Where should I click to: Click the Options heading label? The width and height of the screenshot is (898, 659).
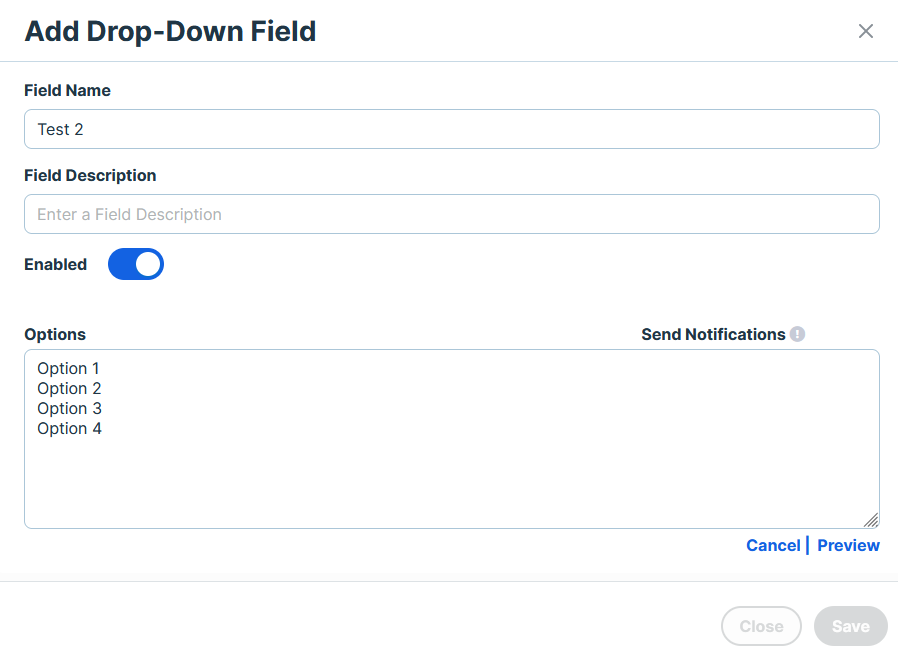coord(55,334)
